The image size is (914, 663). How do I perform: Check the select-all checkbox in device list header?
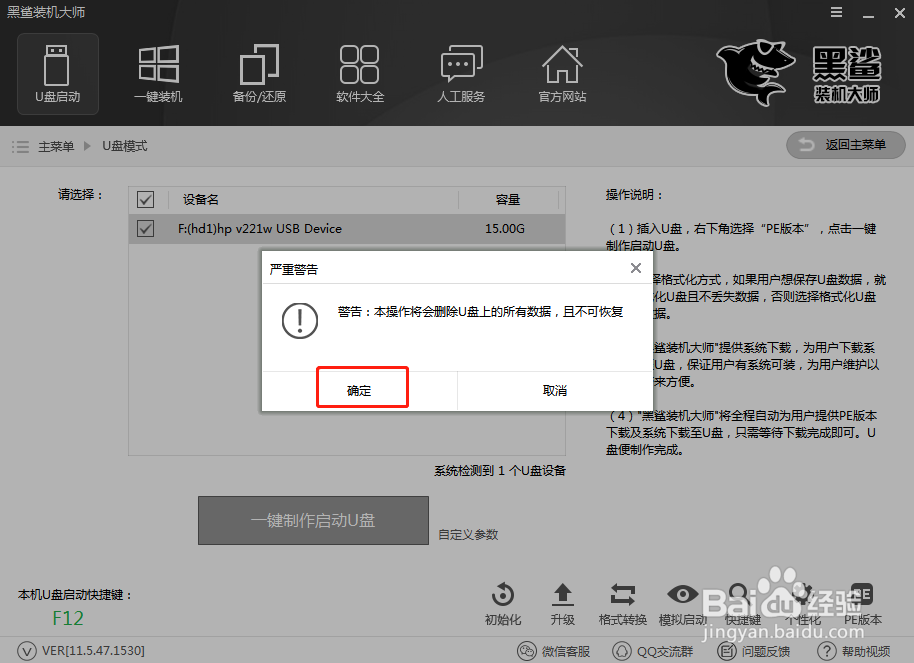(145, 199)
